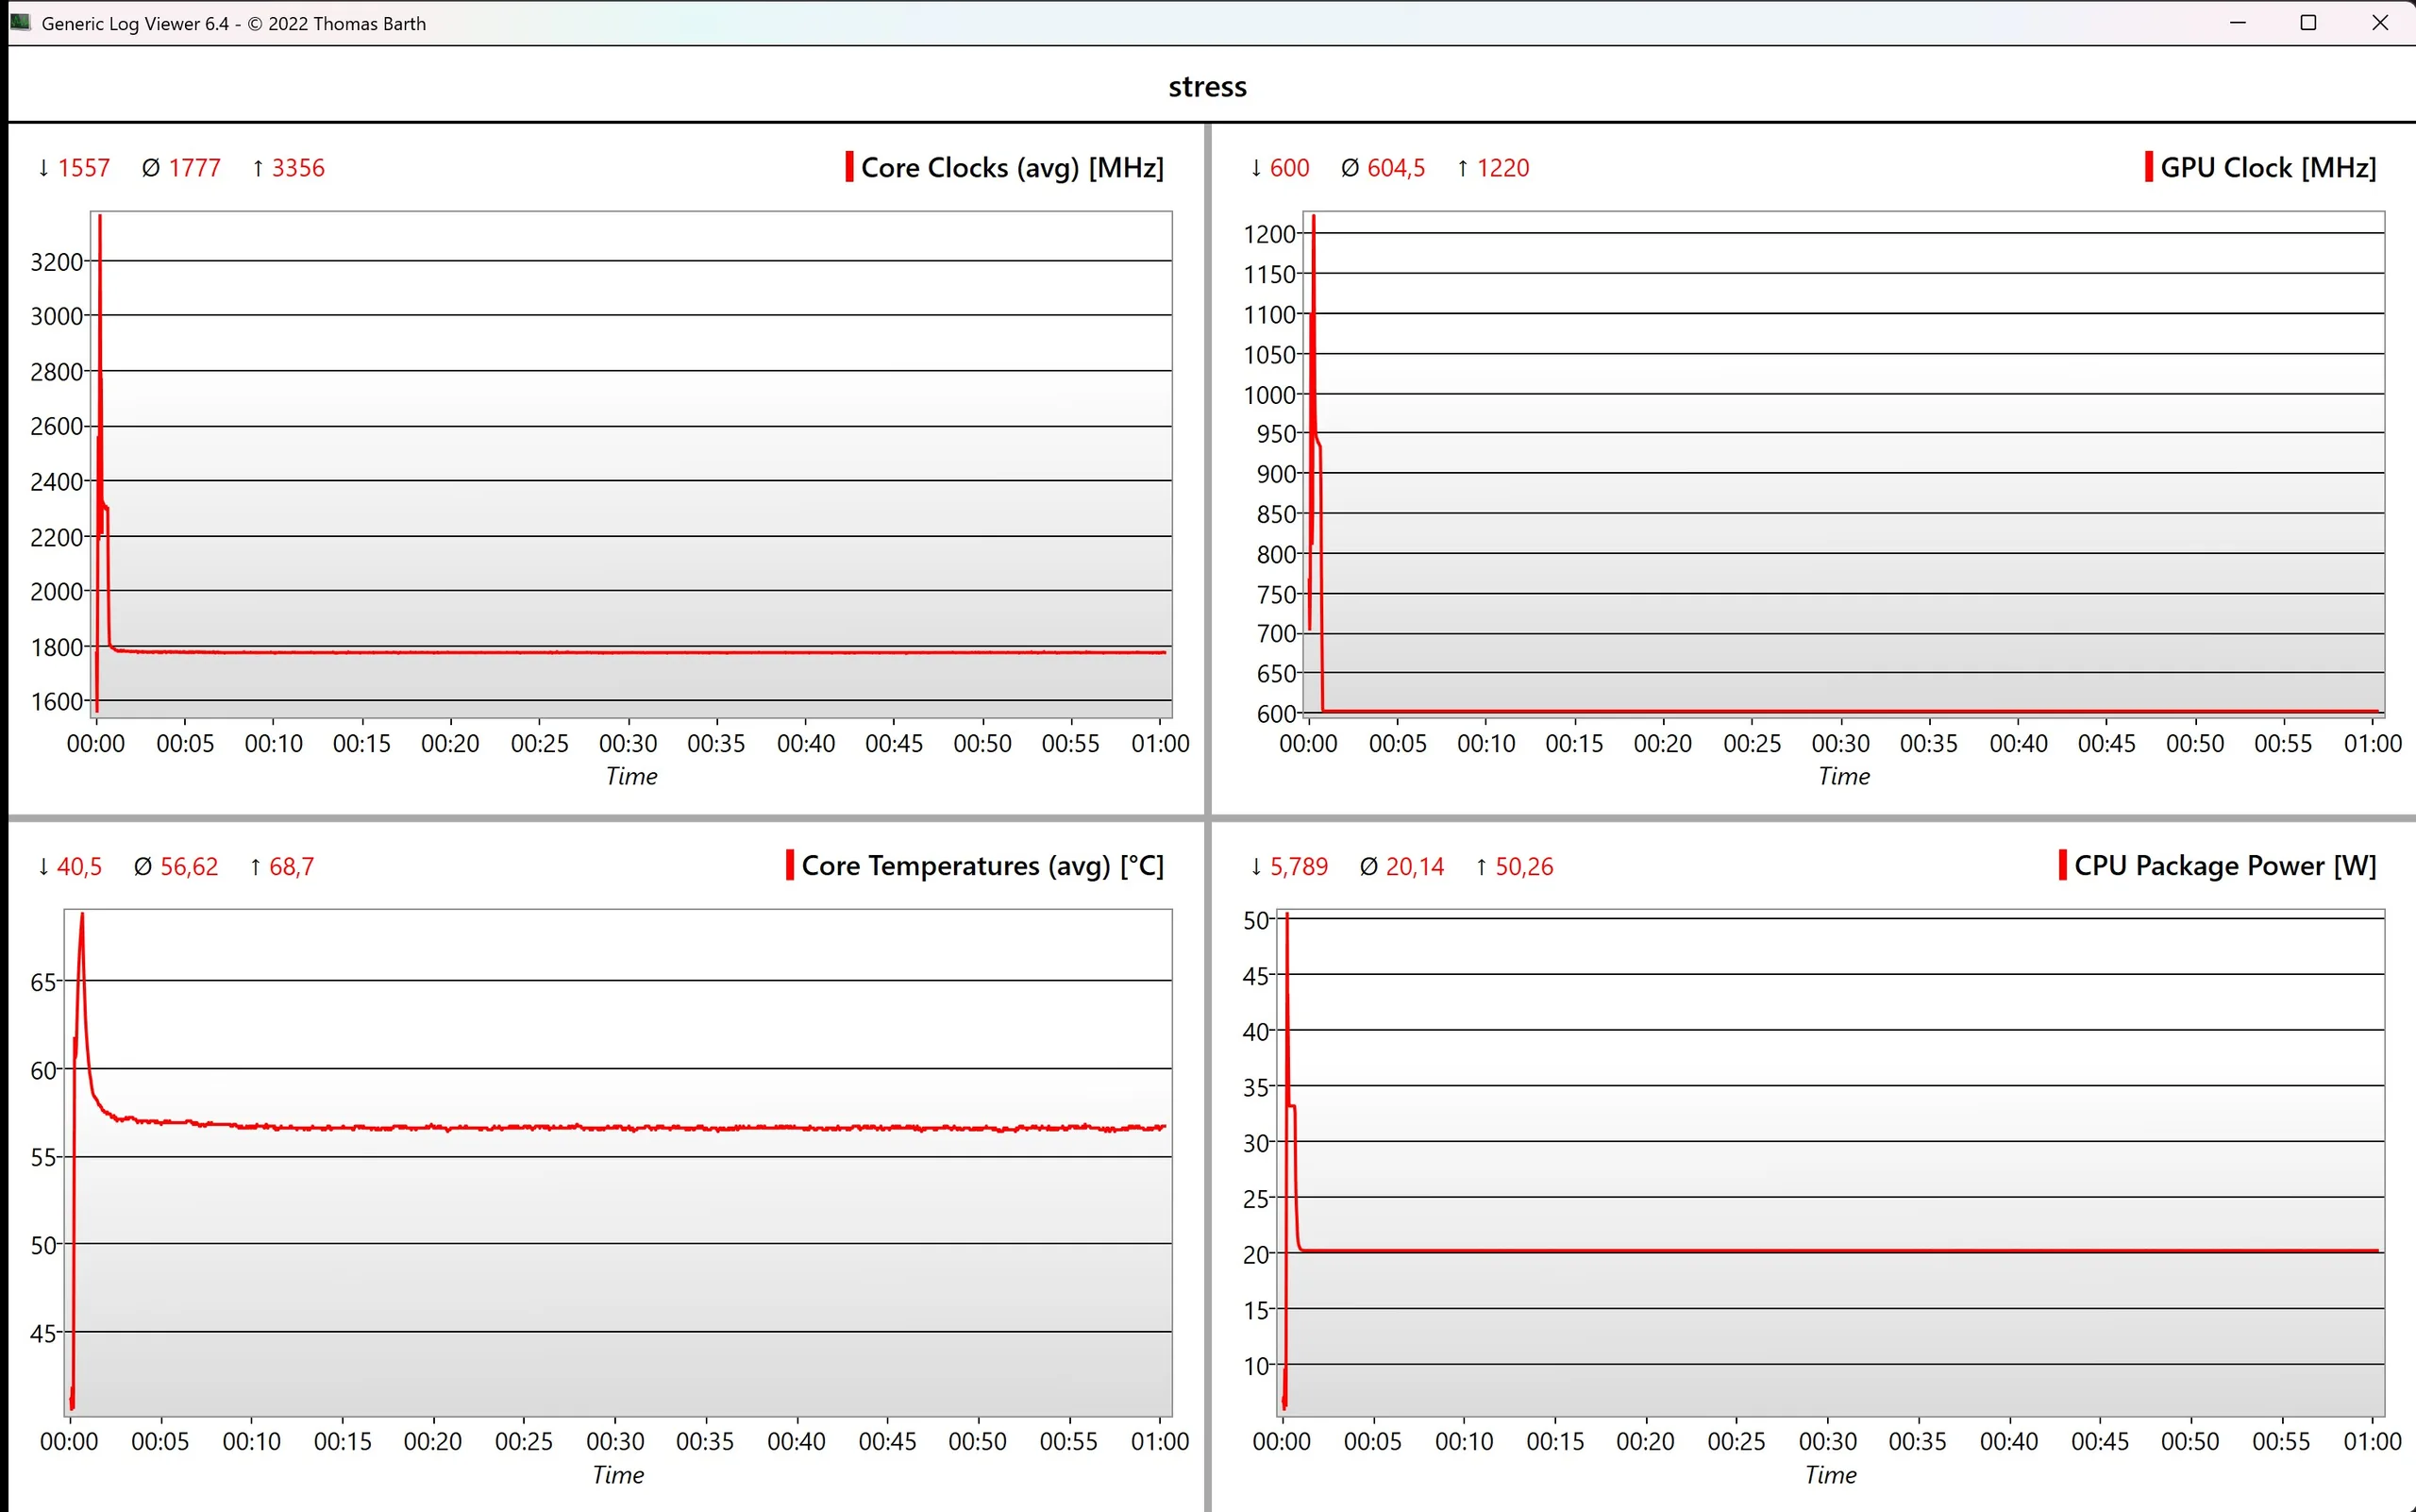
Task: Click CPU Package Power maximum 50,26
Action: click(x=1523, y=867)
